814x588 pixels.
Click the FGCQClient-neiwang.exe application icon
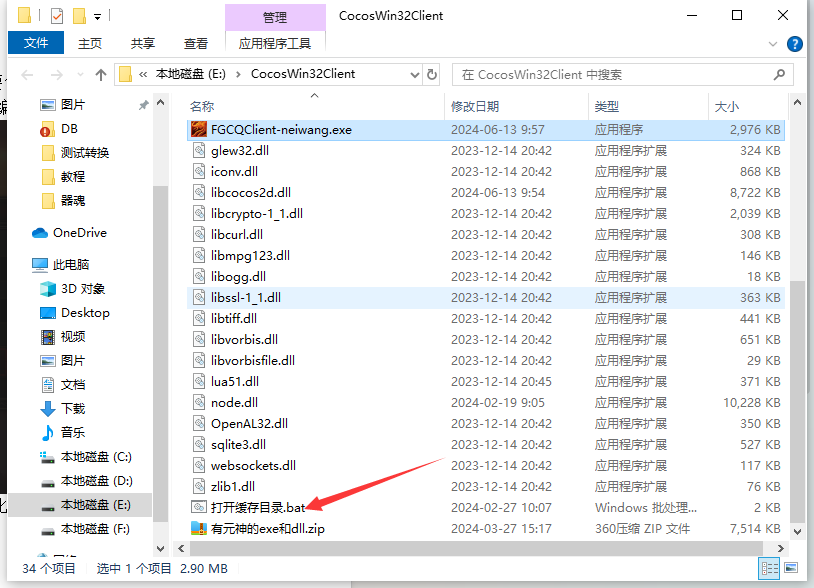199,129
